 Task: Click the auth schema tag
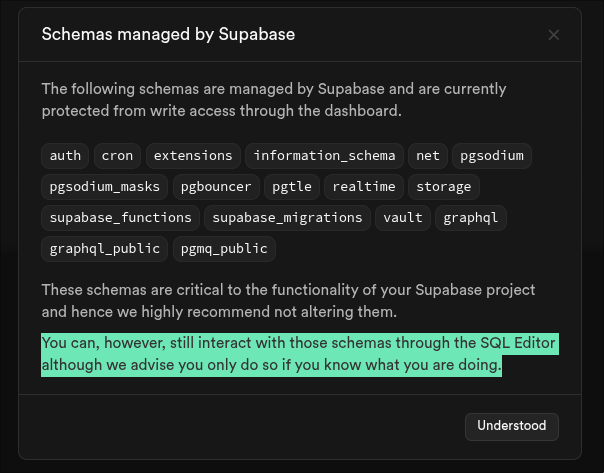pos(65,156)
